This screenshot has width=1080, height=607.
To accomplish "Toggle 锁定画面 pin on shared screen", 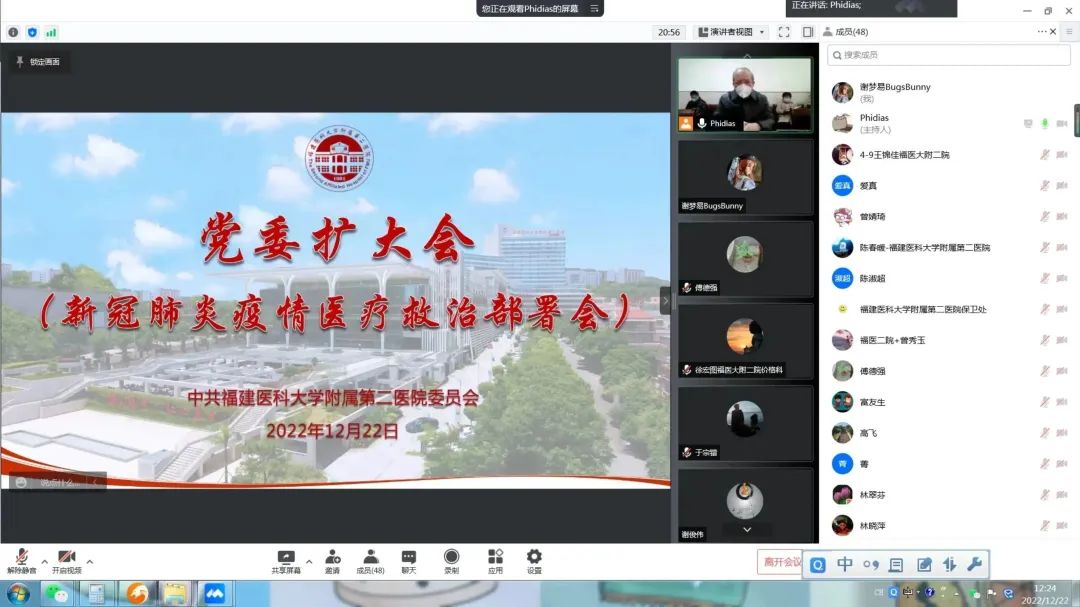I will pyautogui.click(x=37, y=62).
